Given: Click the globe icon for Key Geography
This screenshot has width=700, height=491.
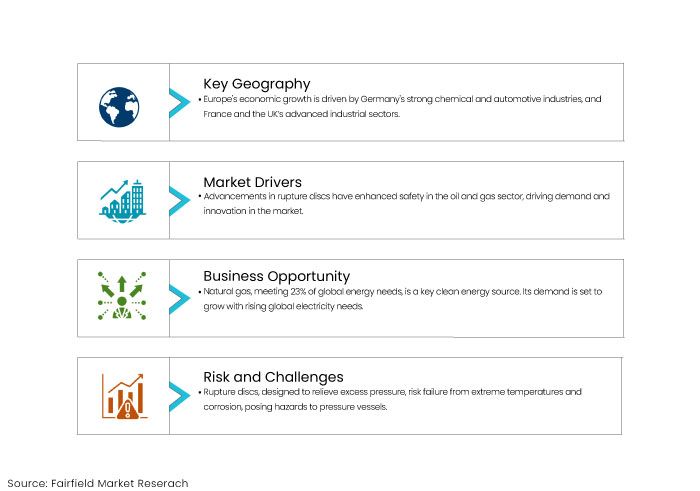Looking at the screenshot, I should tap(119, 107).
